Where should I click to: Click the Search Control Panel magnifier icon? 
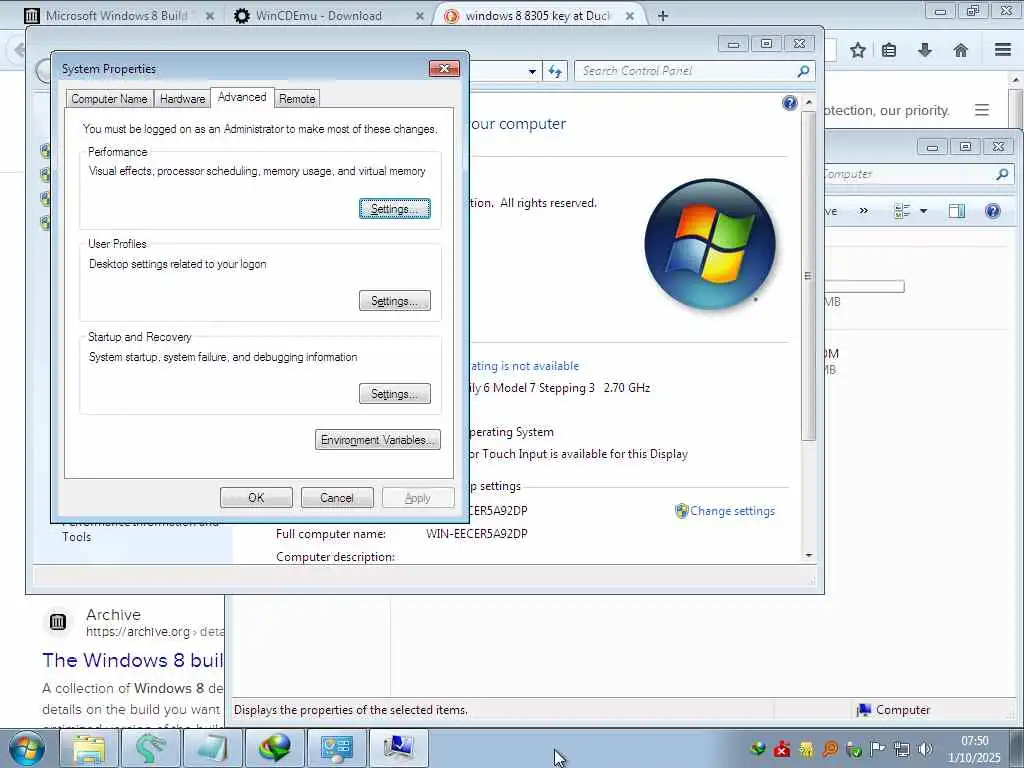tap(803, 71)
